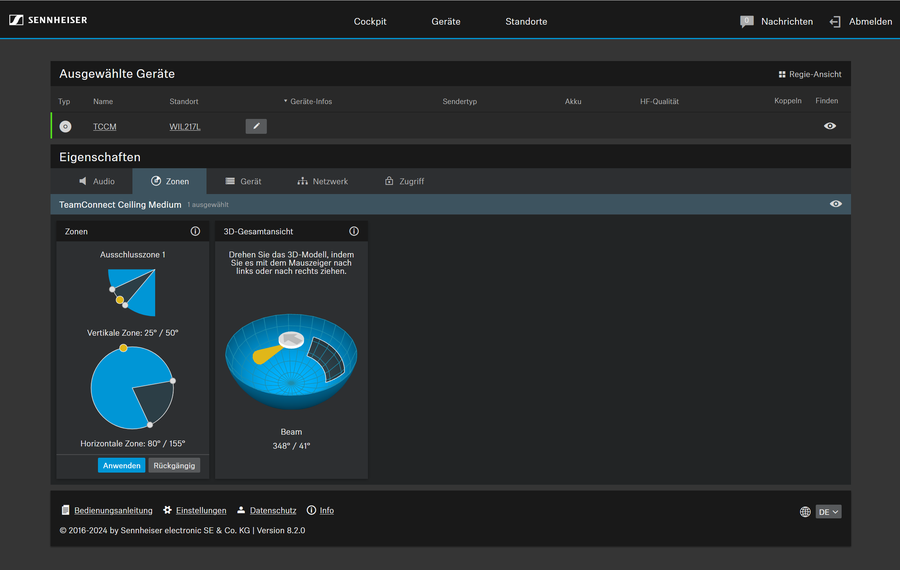Go to Standorte
900x570 pixels.
point(526,21)
